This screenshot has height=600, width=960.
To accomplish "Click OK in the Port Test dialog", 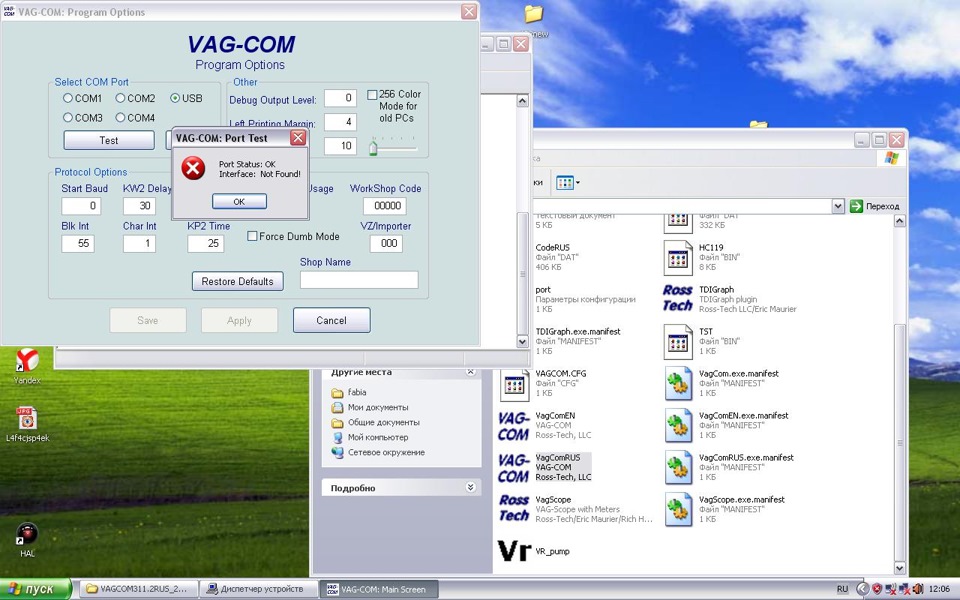I will coord(239,201).
